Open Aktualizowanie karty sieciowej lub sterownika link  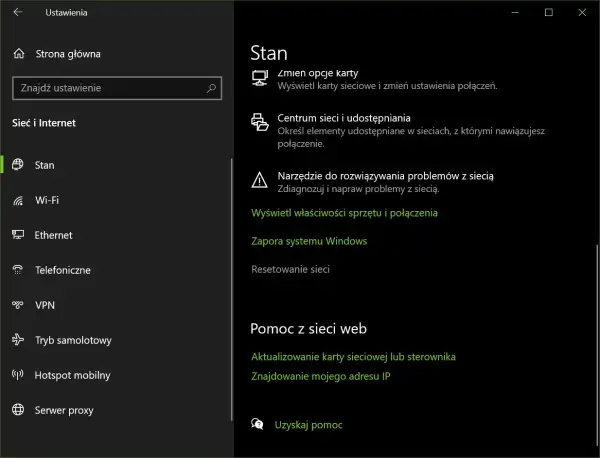(x=353, y=357)
